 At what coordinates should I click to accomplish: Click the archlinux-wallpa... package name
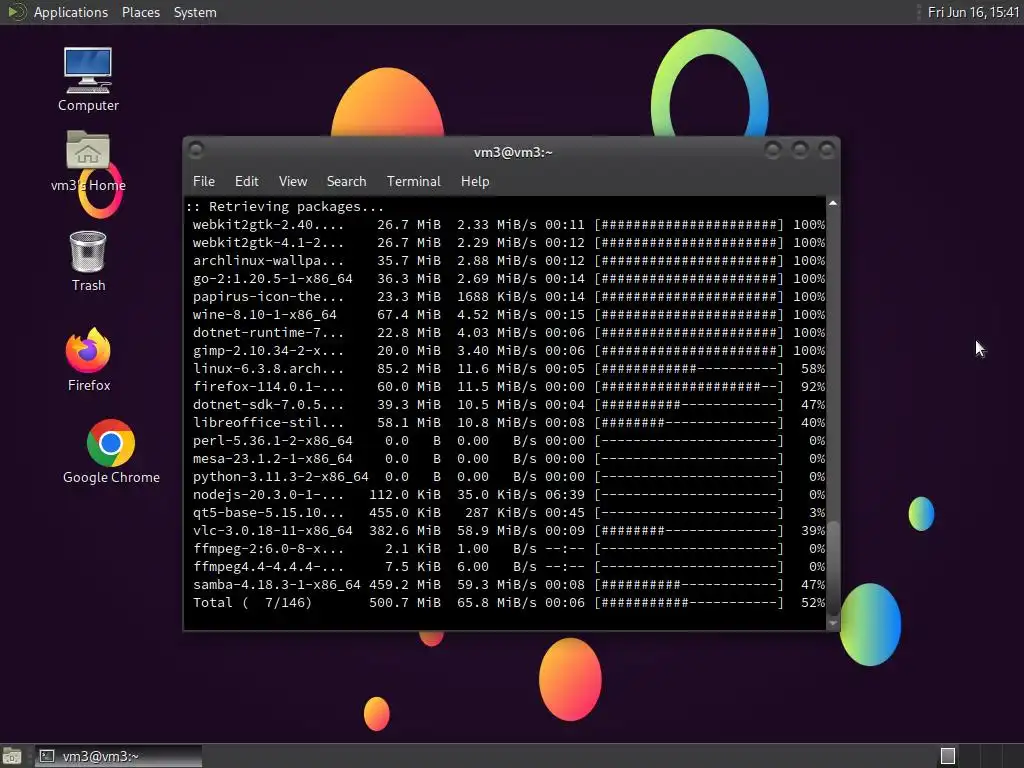268,261
